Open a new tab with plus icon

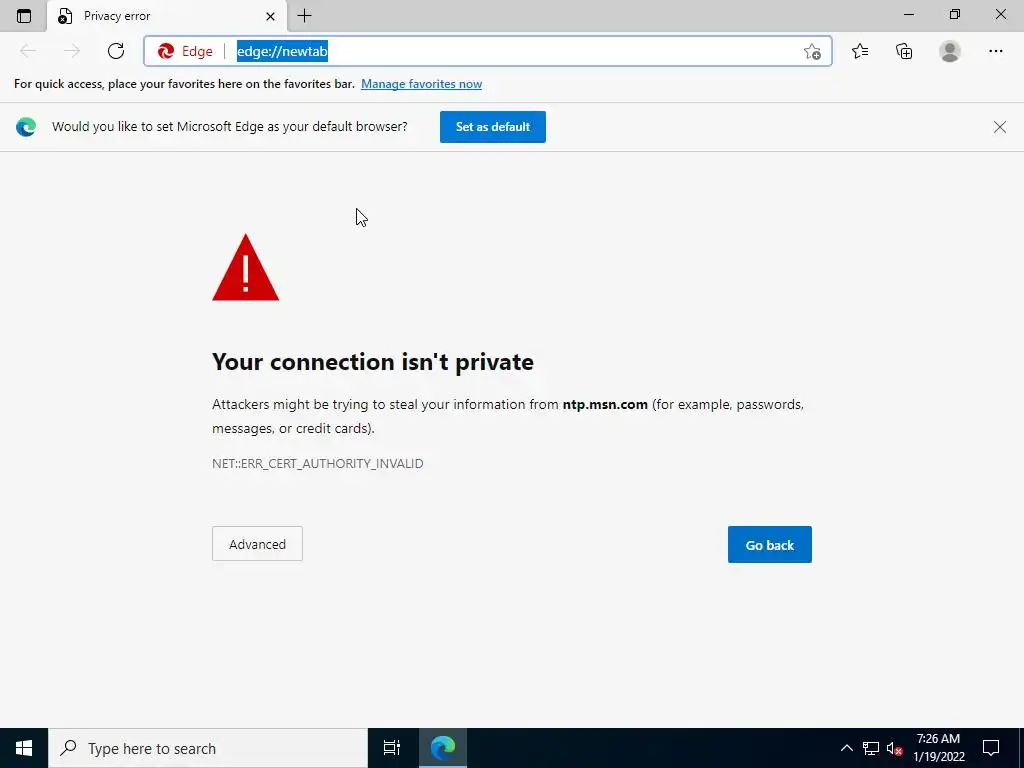click(304, 16)
